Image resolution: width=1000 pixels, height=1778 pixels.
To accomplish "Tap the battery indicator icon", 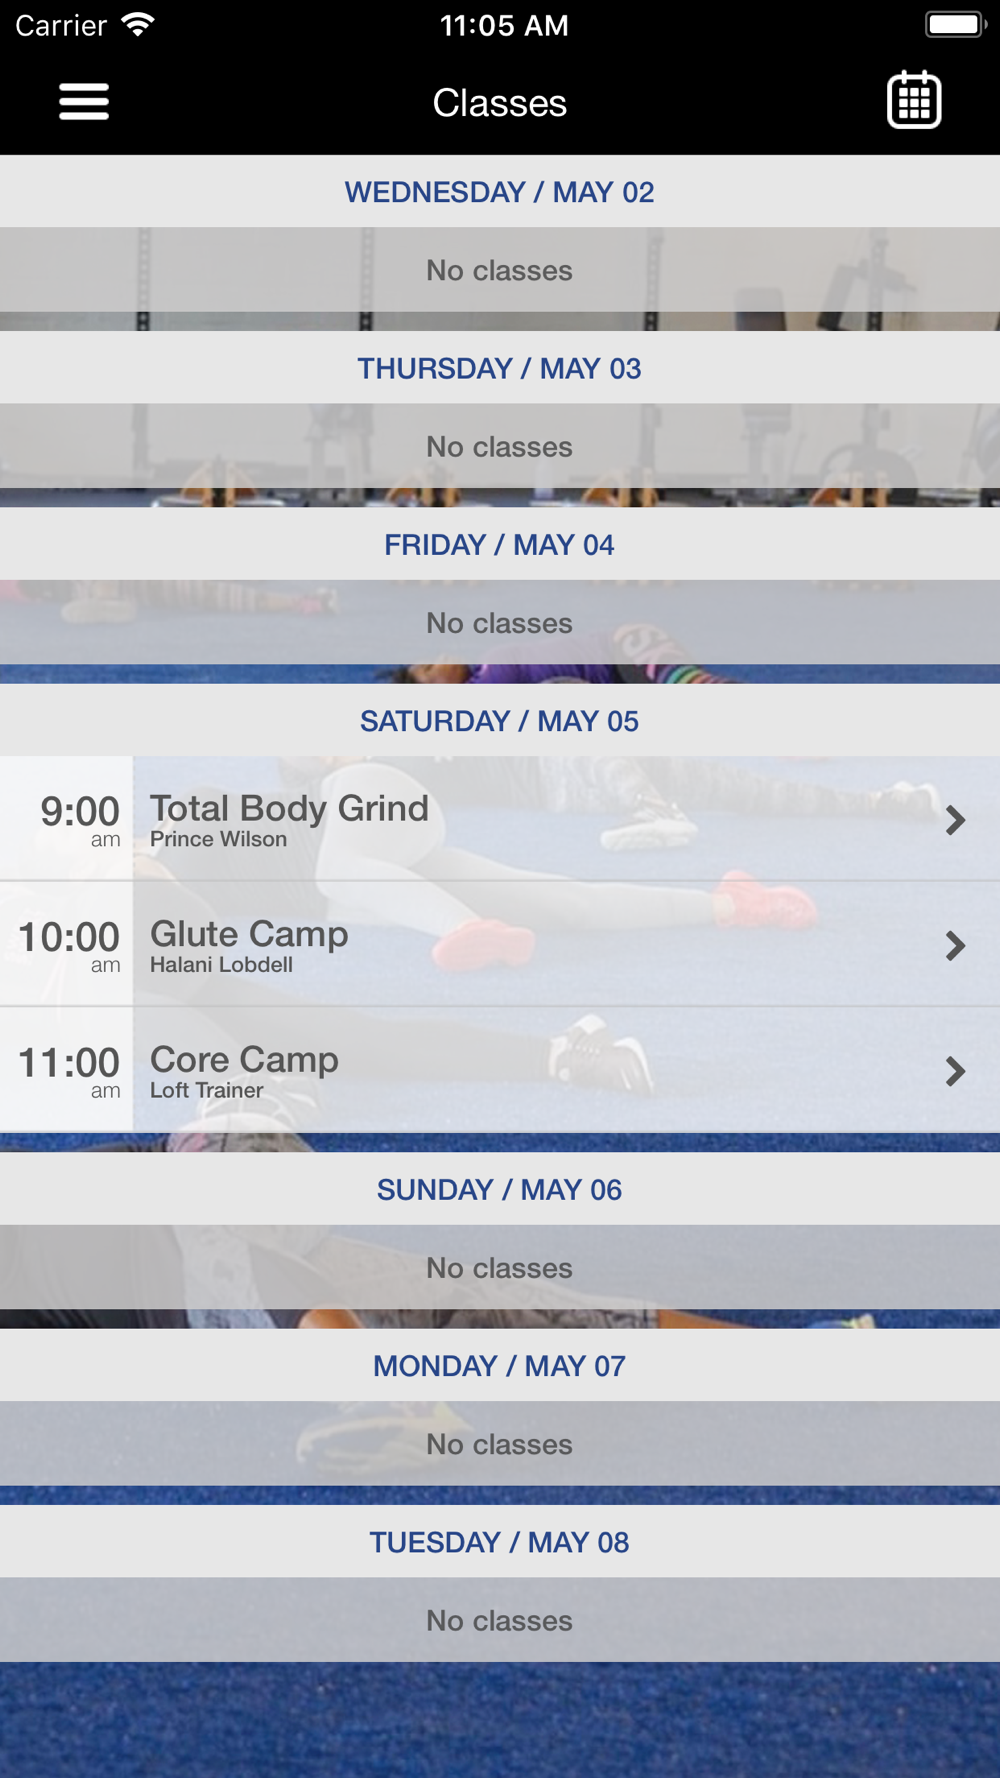I will point(955,25).
